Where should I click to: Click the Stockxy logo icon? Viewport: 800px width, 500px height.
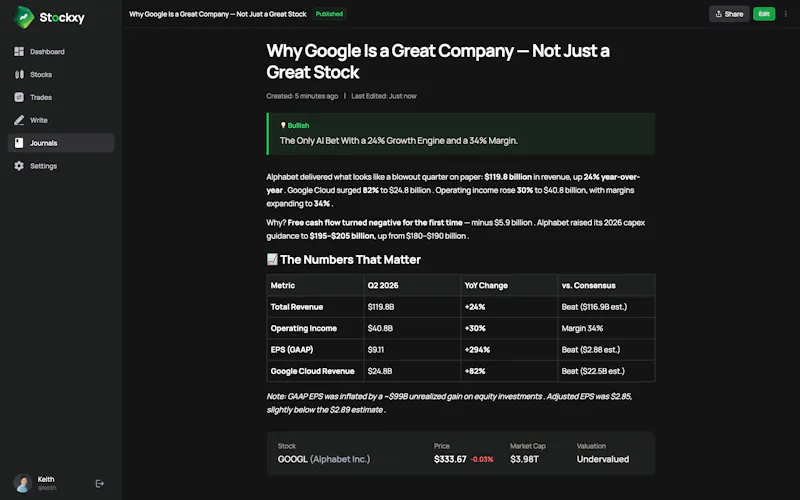pos(23,17)
